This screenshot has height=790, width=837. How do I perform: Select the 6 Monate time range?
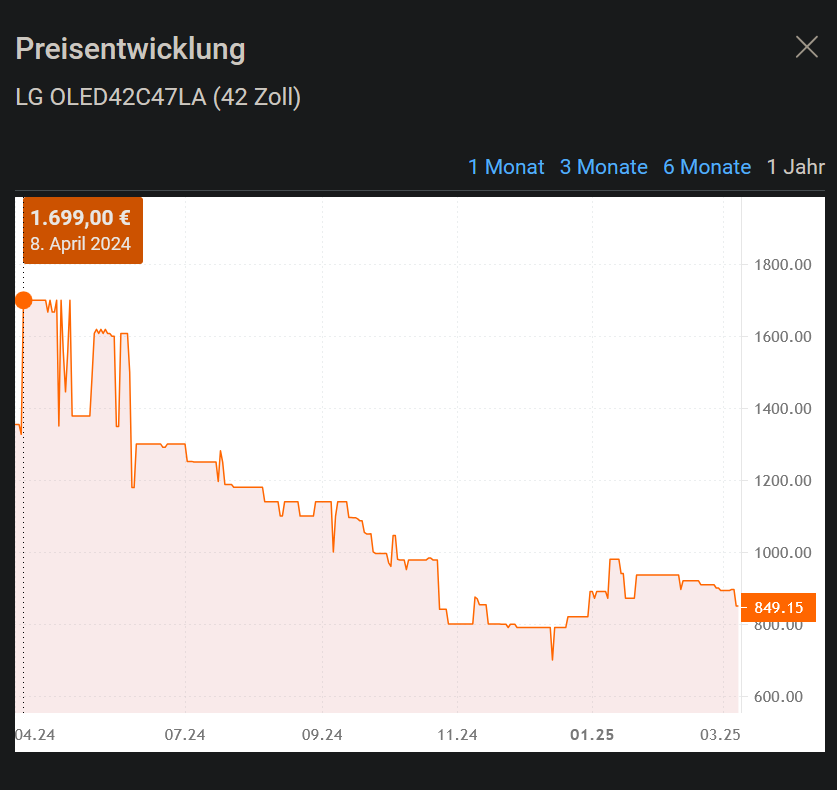pos(707,167)
